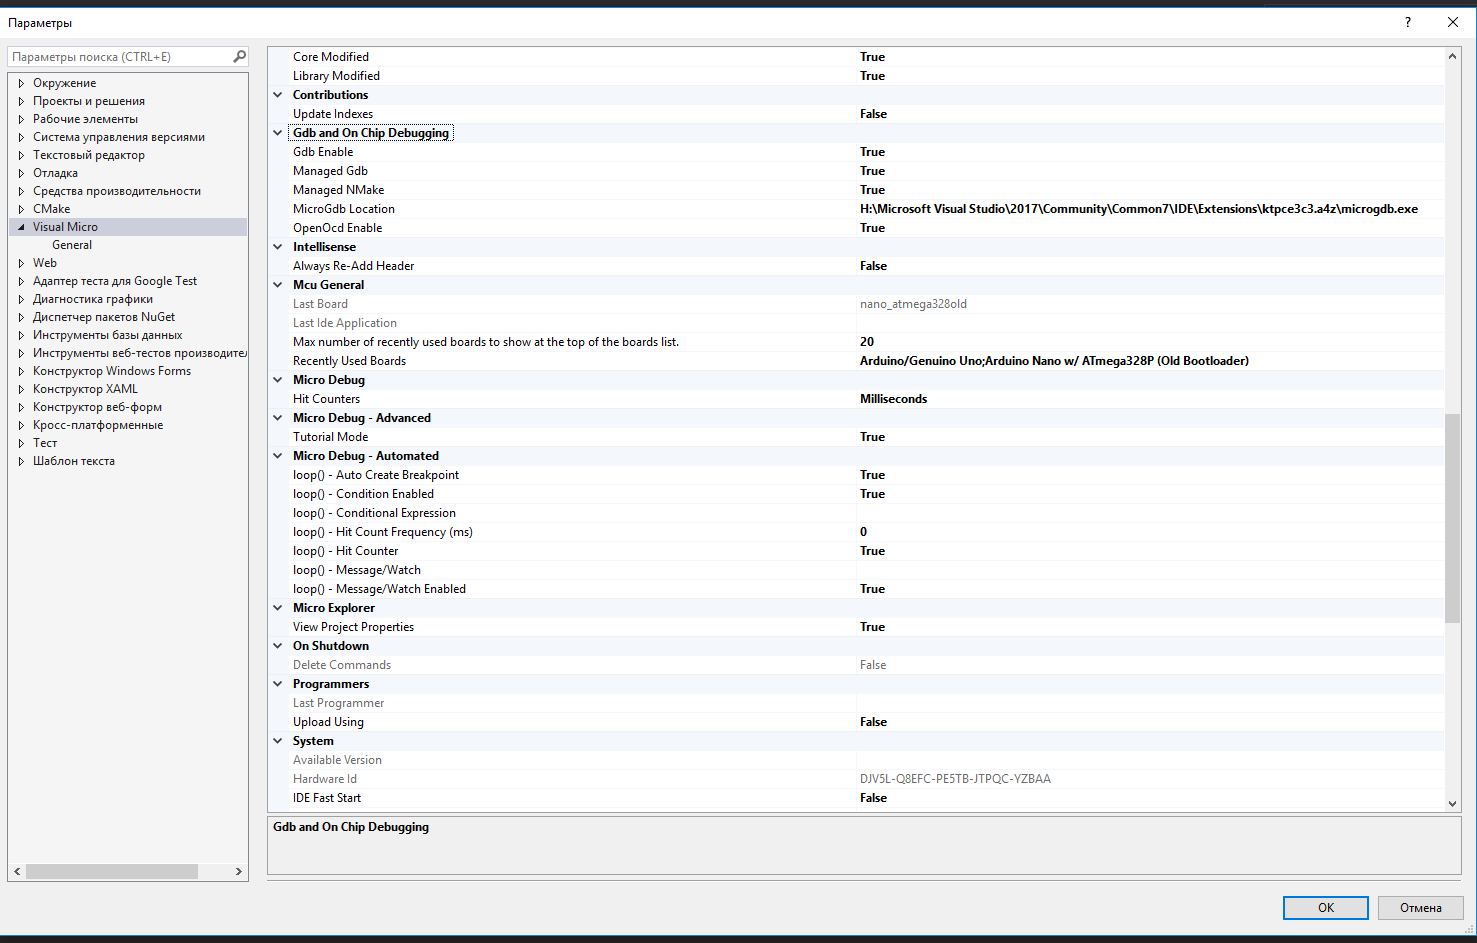Expand the Диспетчер пакетов NuGet node
Image resolution: width=1477 pixels, height=943 pixels.
21,317
